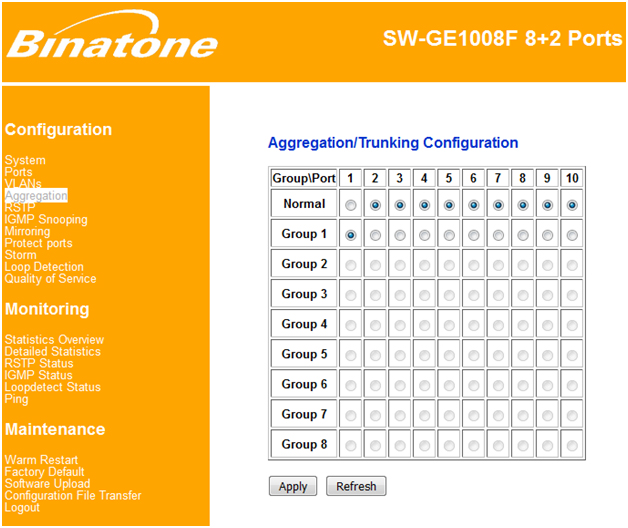Open Quality of Service settings

pos(51,279)
